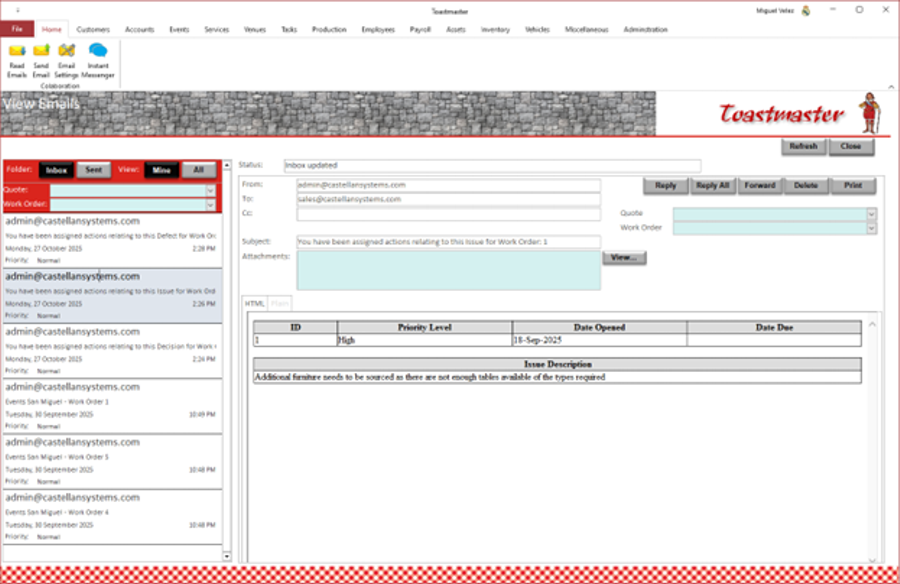Open the File menu
900x584 pixels.
[x=17, y=29]
